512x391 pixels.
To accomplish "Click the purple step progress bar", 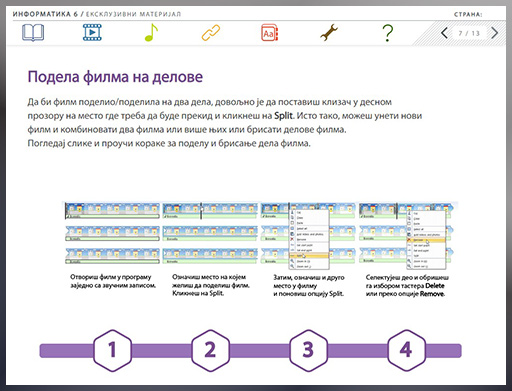I will coord(250,351).
